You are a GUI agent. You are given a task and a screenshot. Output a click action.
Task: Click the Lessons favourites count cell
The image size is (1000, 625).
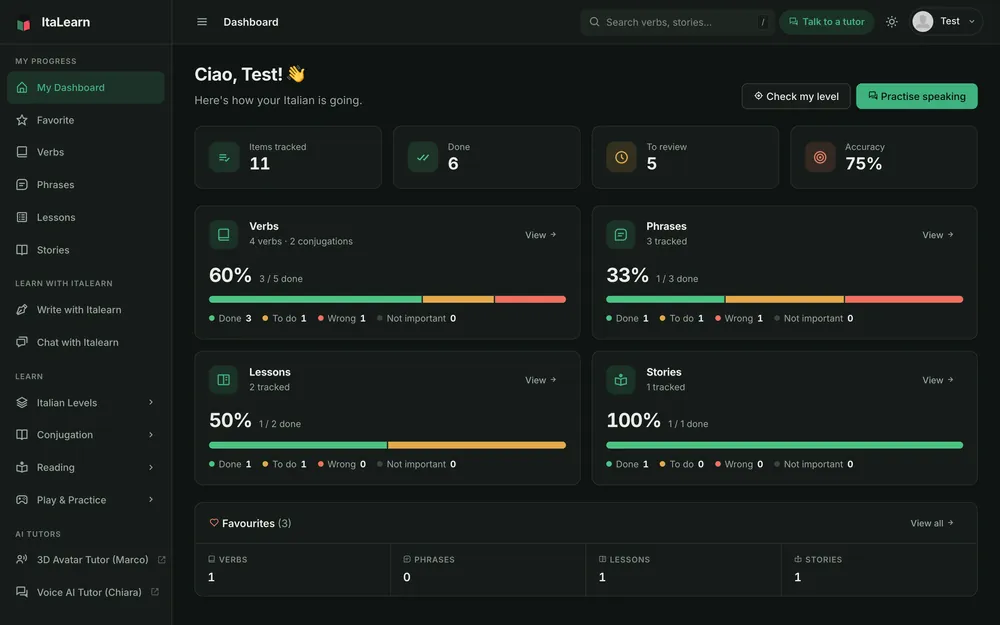click(x=683, y=569)
